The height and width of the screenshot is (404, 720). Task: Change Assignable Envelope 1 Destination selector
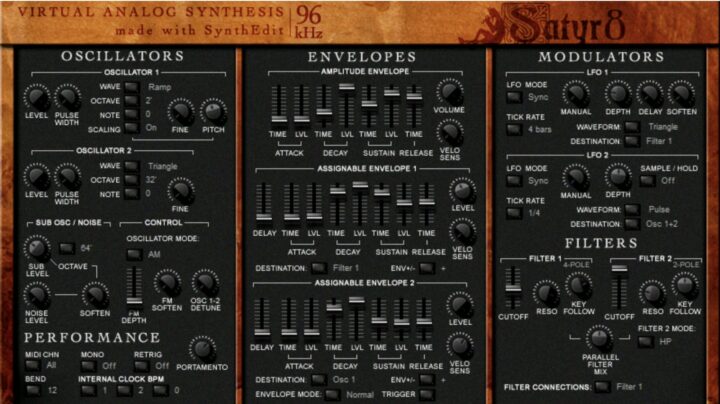pos(317,268)
